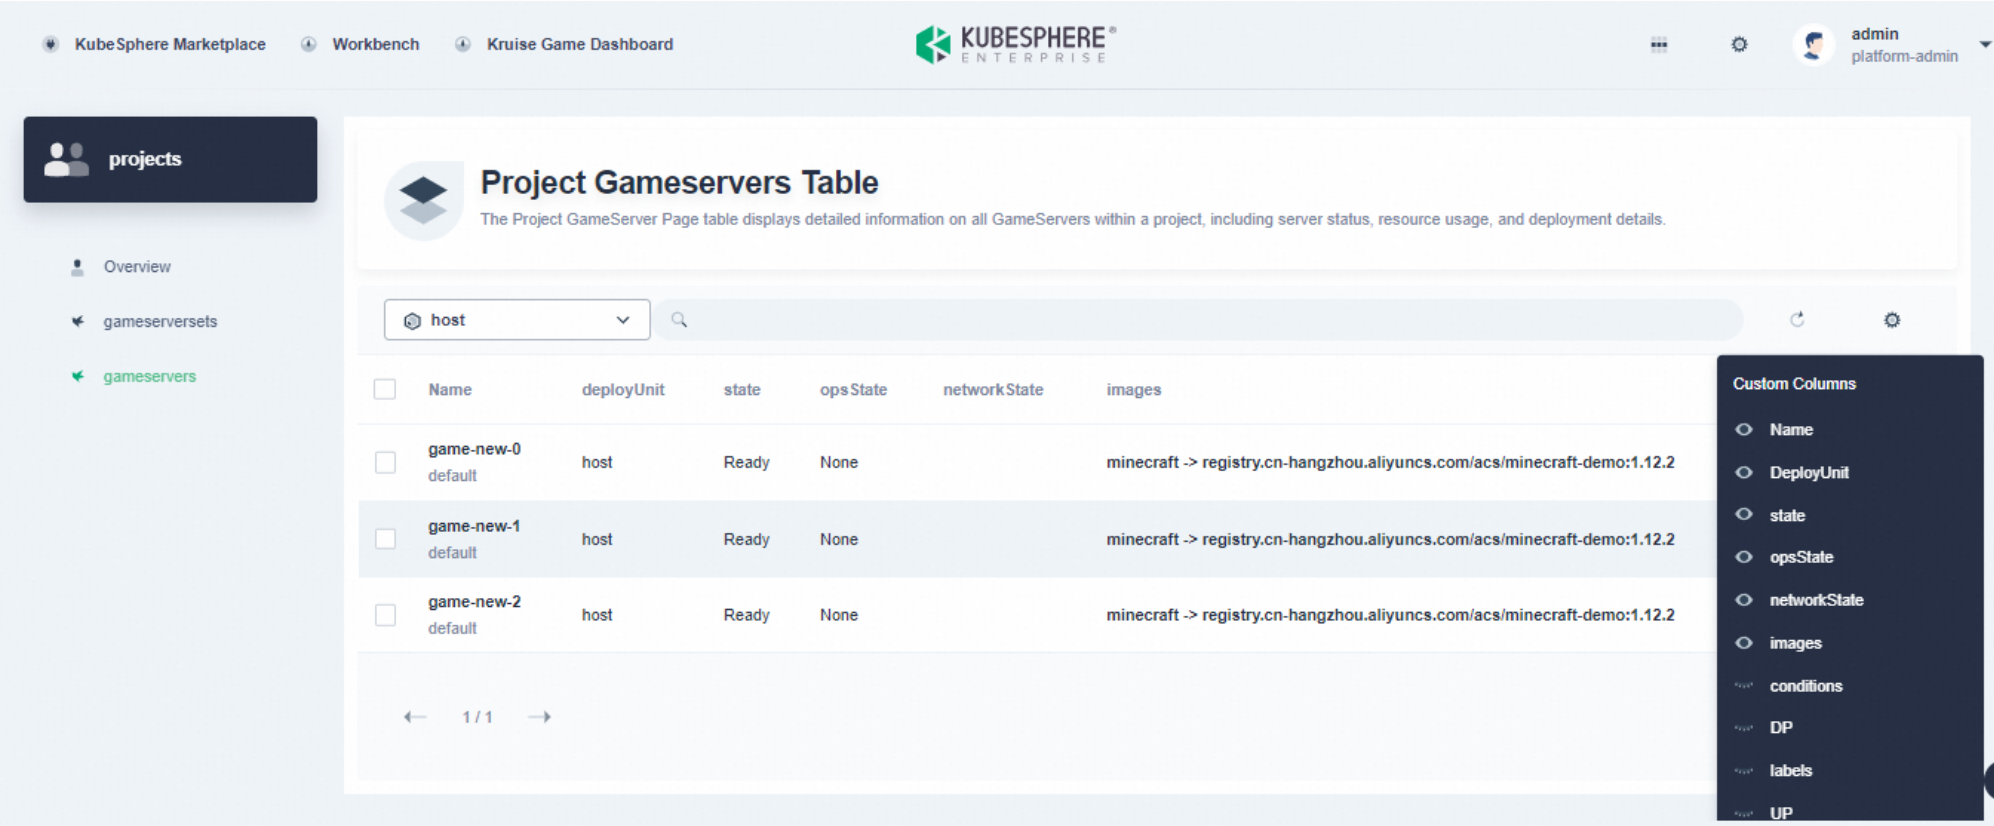Image resolution: width=1994 pixels, height=826 pixels.
Task: Click the admin user avatar
Action: pos(1813,45)
